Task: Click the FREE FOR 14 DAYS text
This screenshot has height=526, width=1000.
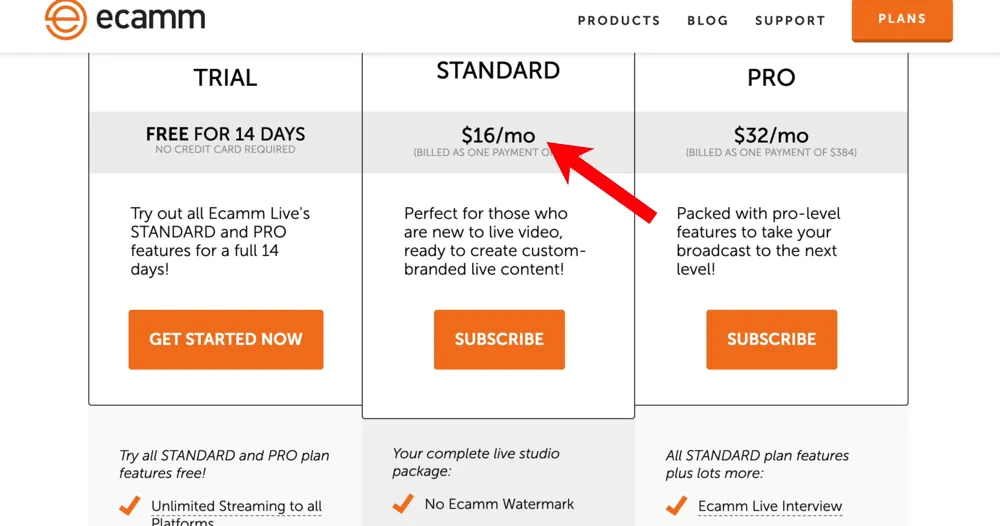Action: click(x=225, y=134)
